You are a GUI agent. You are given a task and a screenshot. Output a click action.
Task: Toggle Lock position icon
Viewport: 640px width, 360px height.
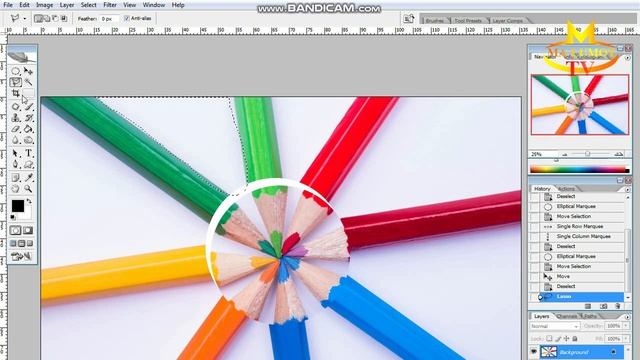coord(567,339)
